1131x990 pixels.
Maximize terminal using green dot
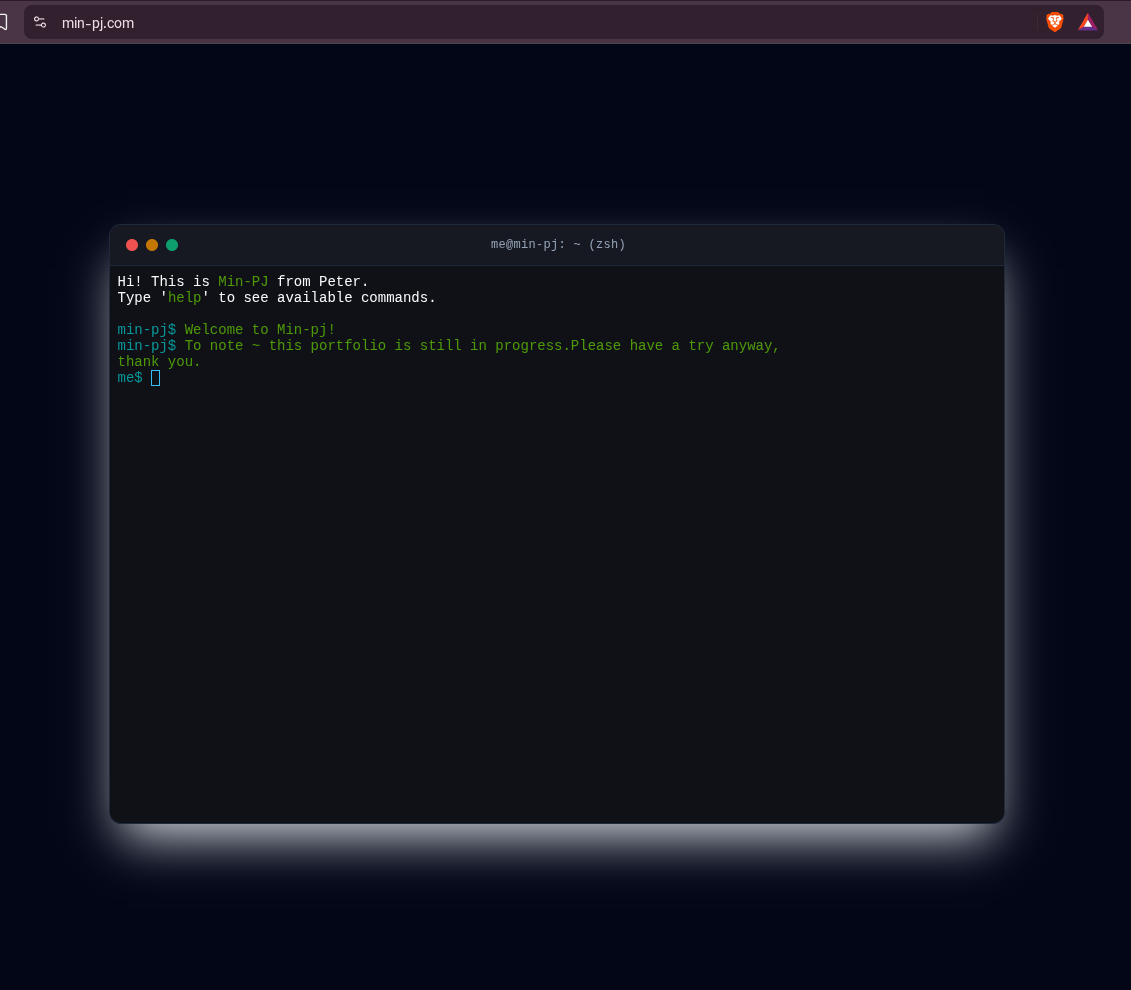coord(172,245)
